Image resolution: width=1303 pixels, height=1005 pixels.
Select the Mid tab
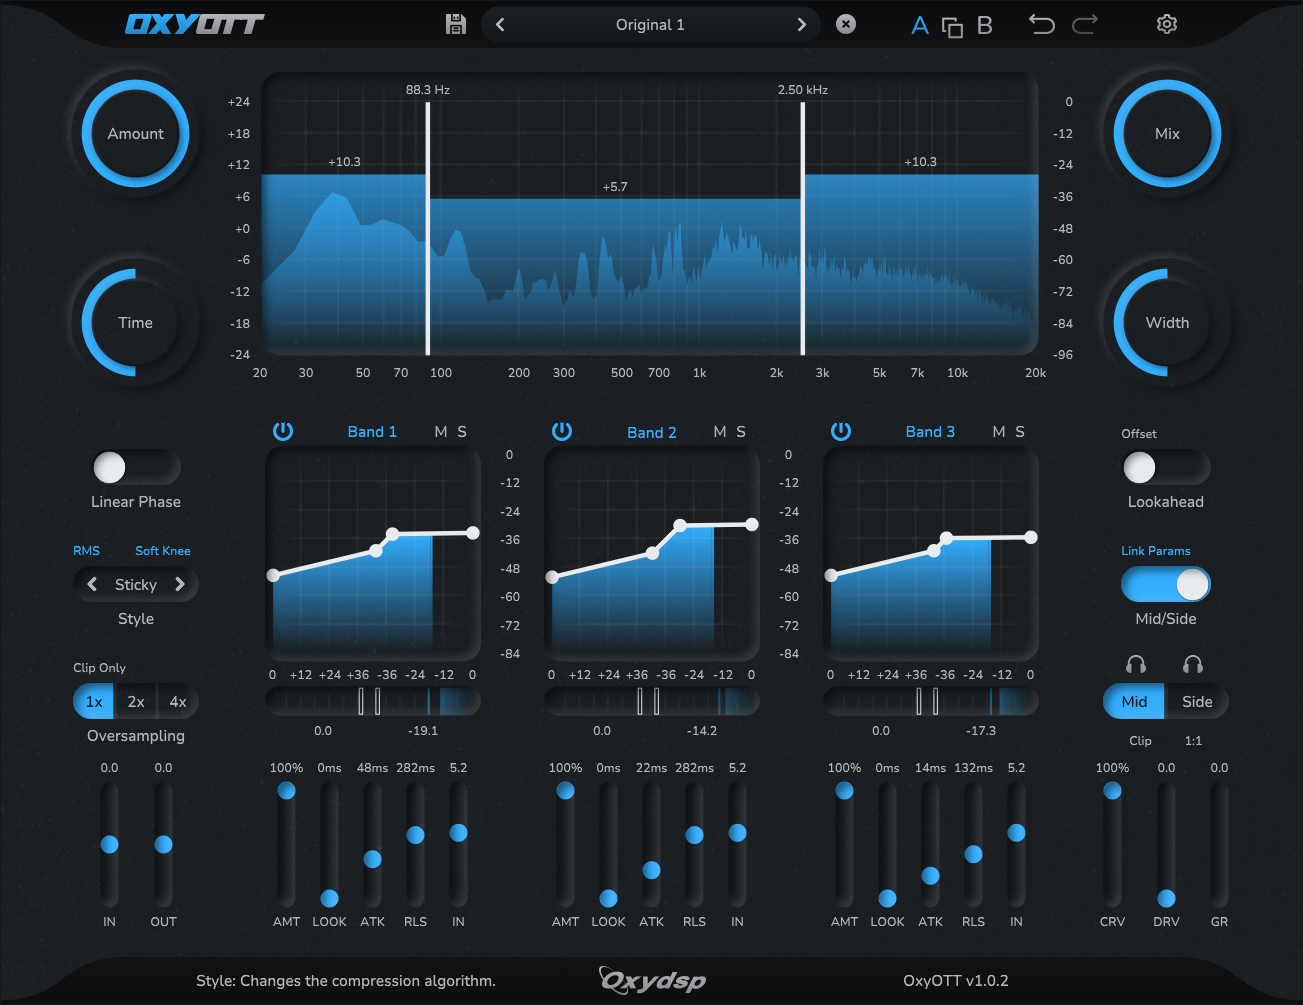click(x=1134, y=702)
